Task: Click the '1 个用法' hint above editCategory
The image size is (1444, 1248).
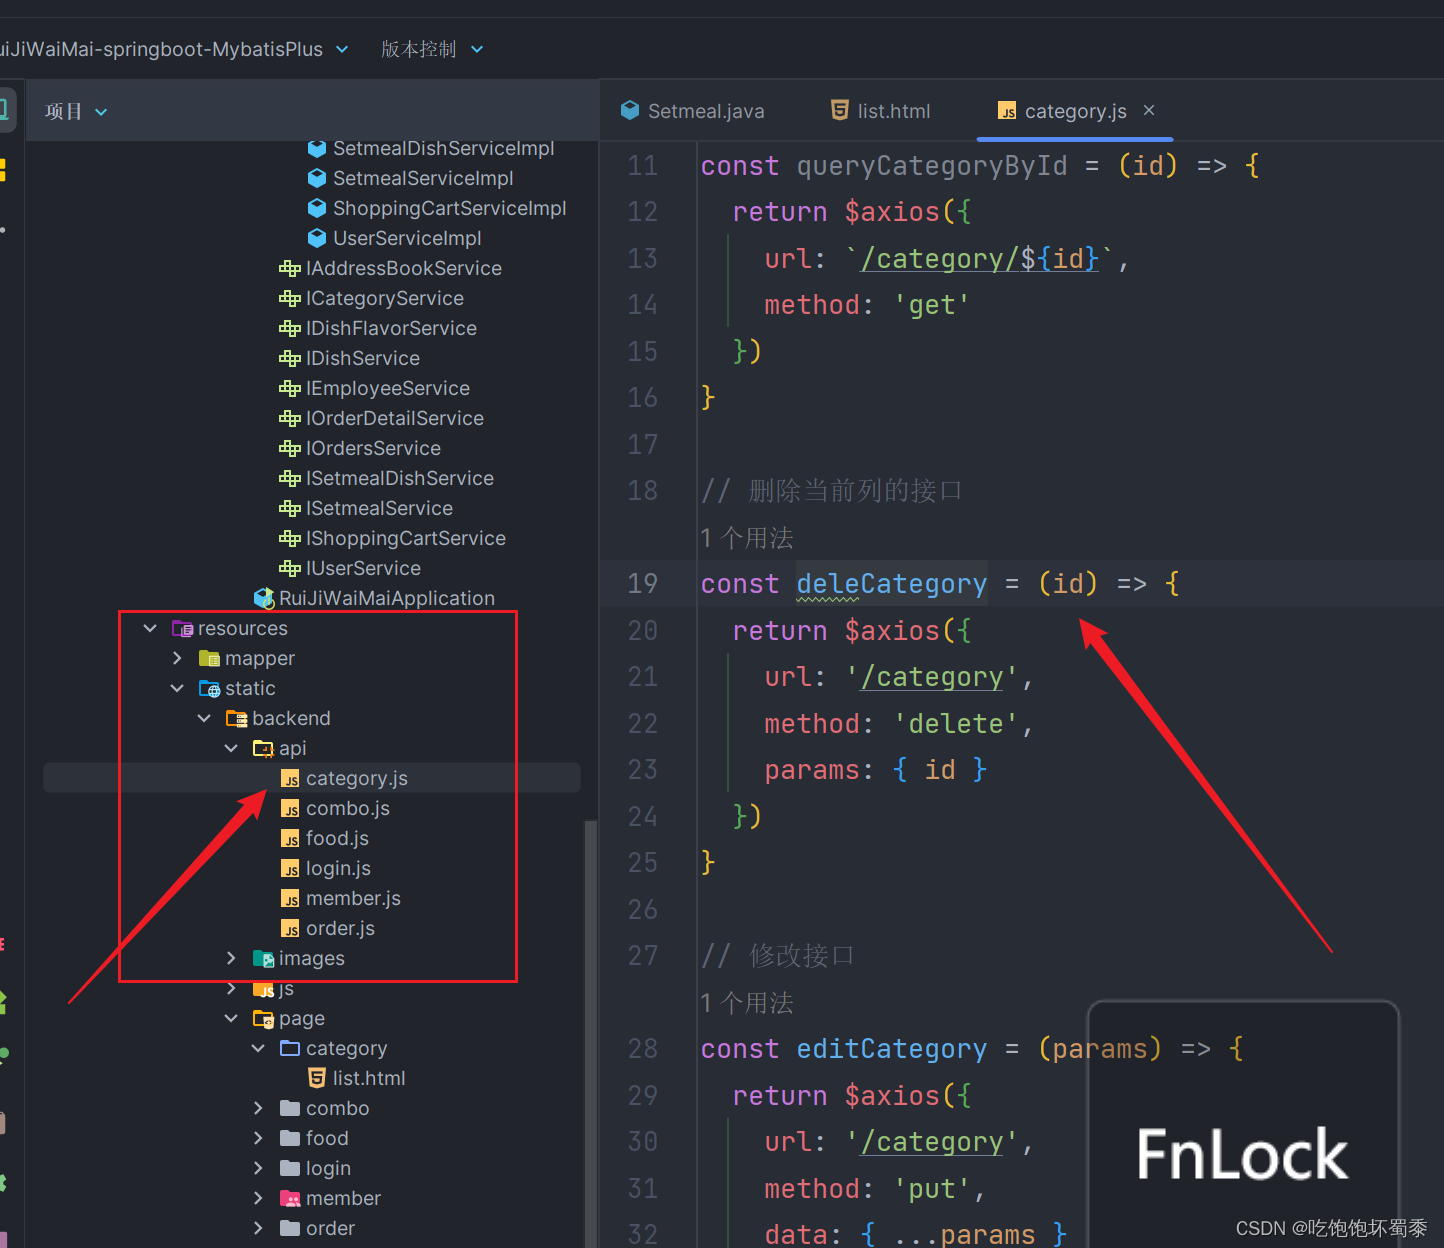Action: coord(747,1003)
